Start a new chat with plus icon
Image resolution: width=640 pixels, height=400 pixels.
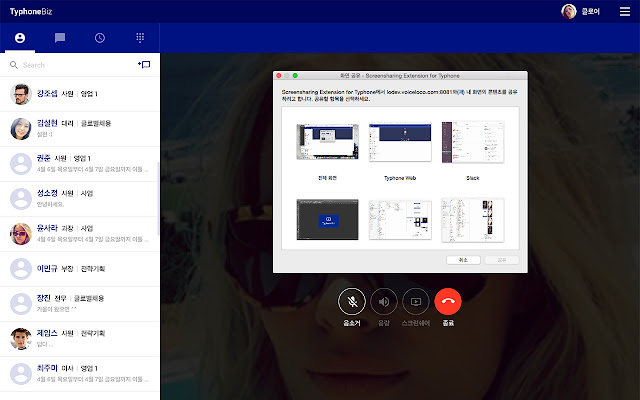tap(144, 64)
